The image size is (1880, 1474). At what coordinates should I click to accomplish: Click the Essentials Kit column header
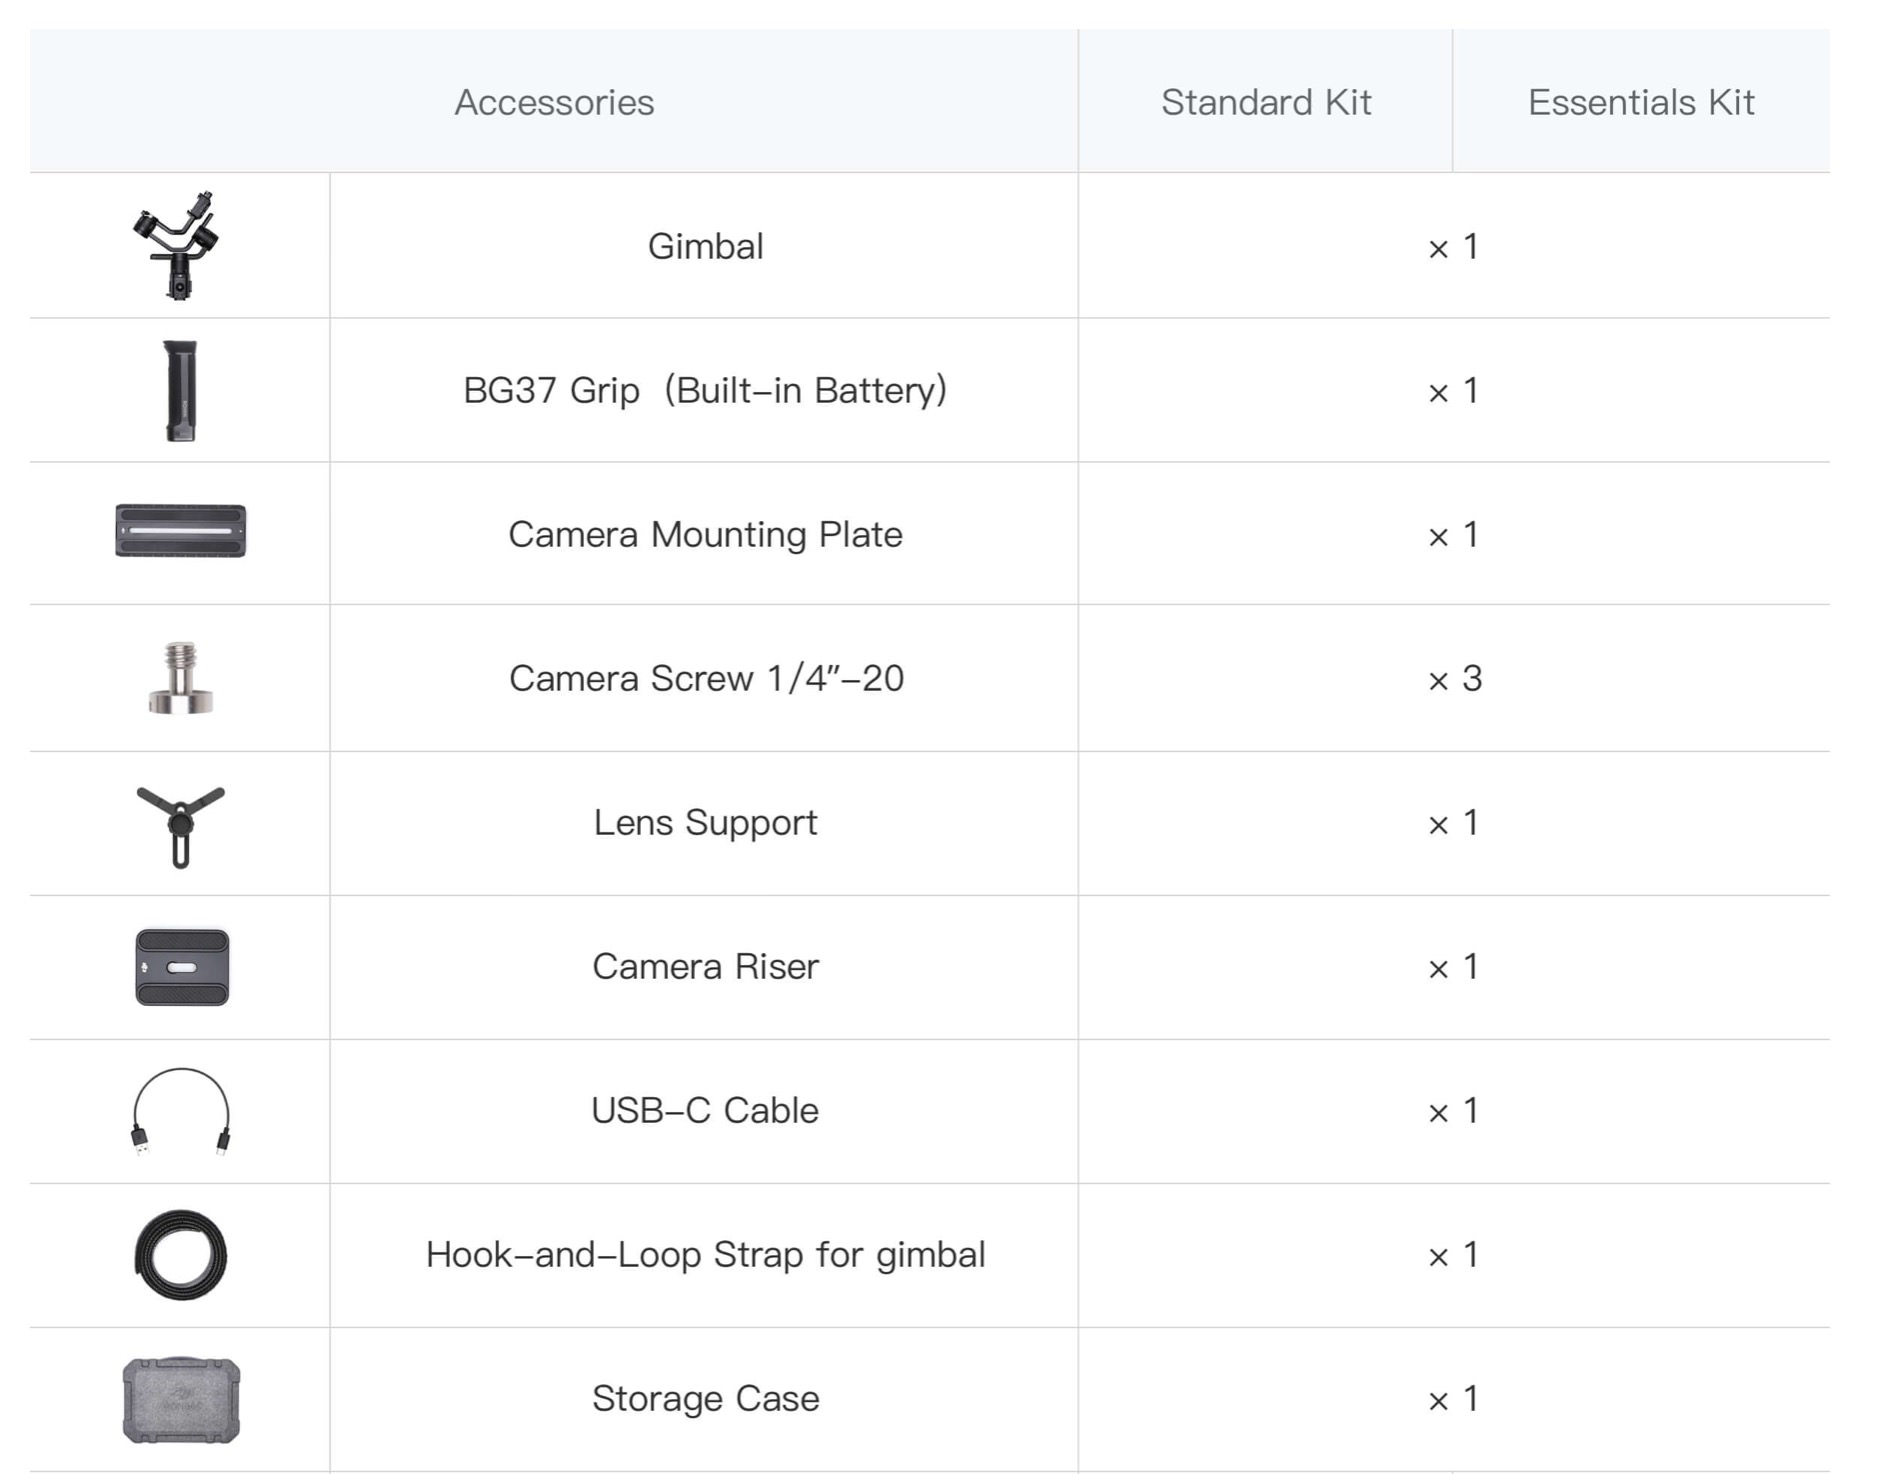click(x=1640, y=102)
